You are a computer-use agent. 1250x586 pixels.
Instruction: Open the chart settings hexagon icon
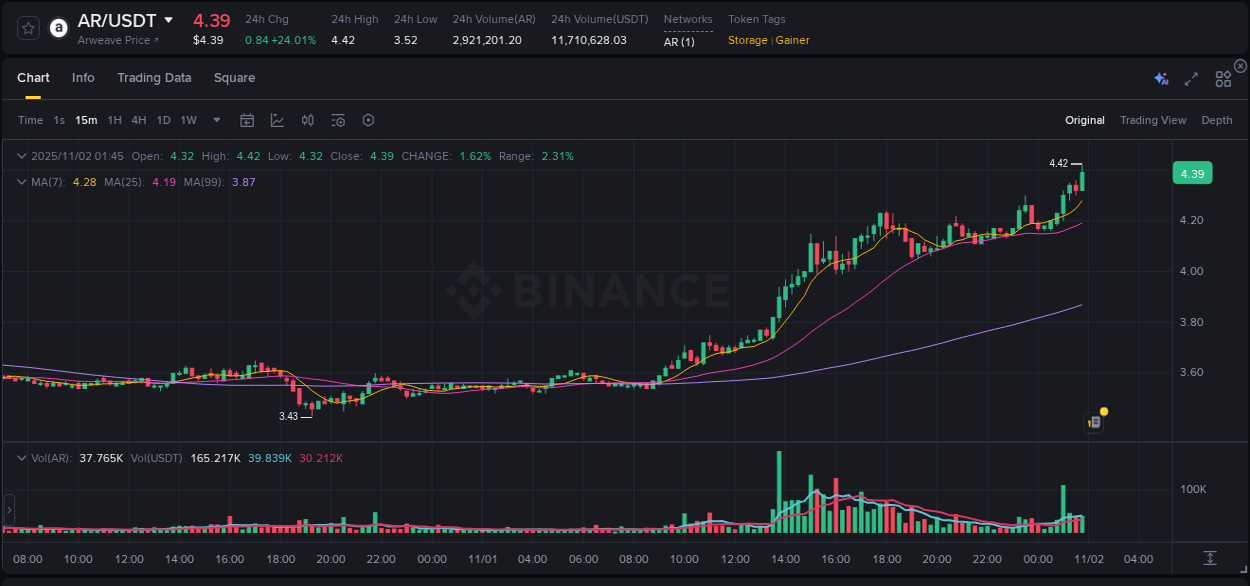[368, 120]
